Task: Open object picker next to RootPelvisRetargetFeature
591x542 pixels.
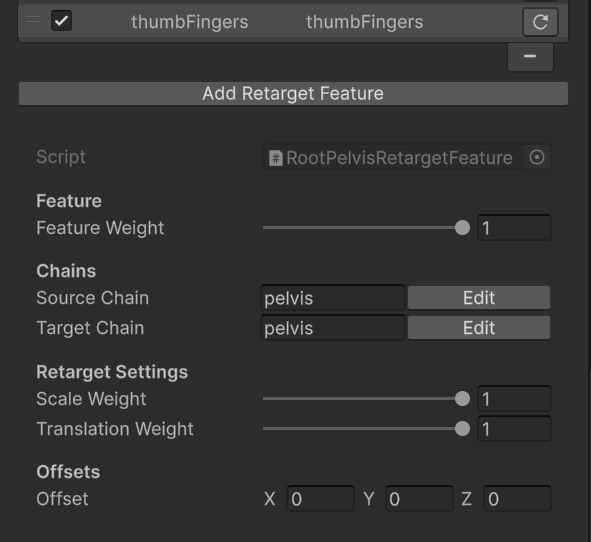Action: coord(537,157)
